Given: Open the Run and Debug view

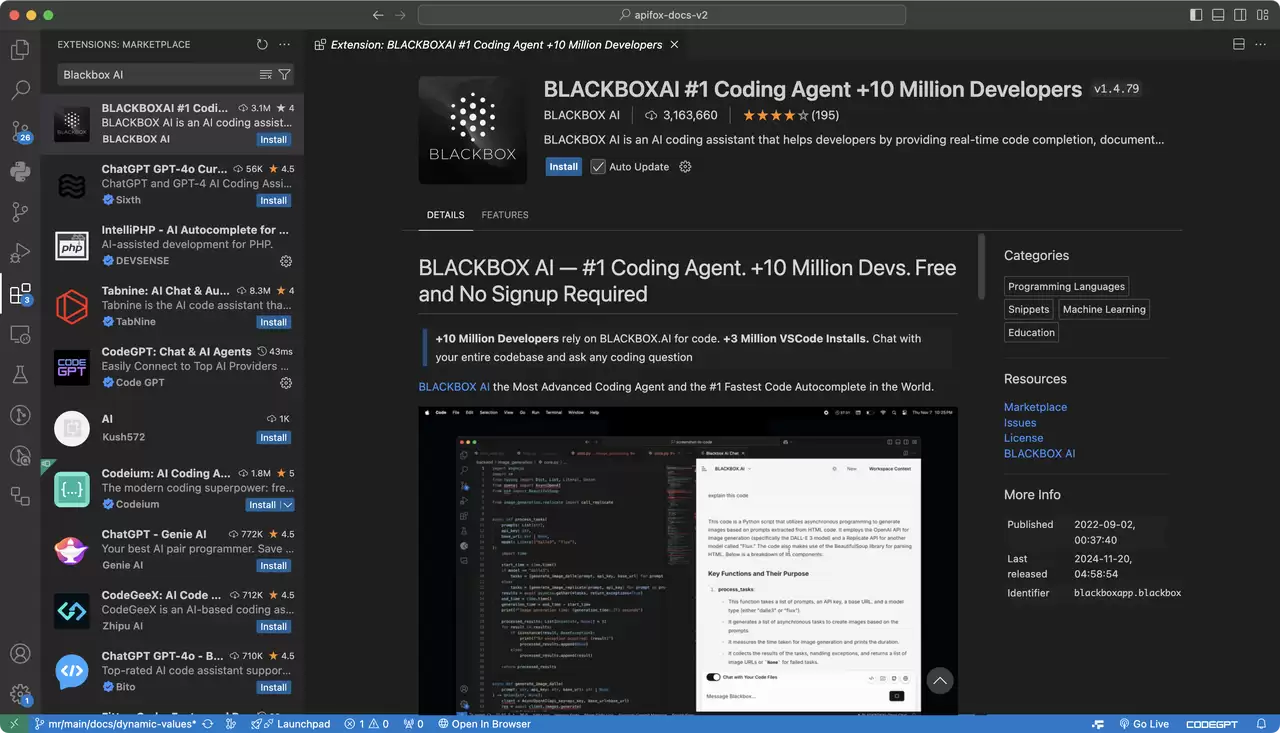Looking at the screenshot, I should click(x=20, y=253).
